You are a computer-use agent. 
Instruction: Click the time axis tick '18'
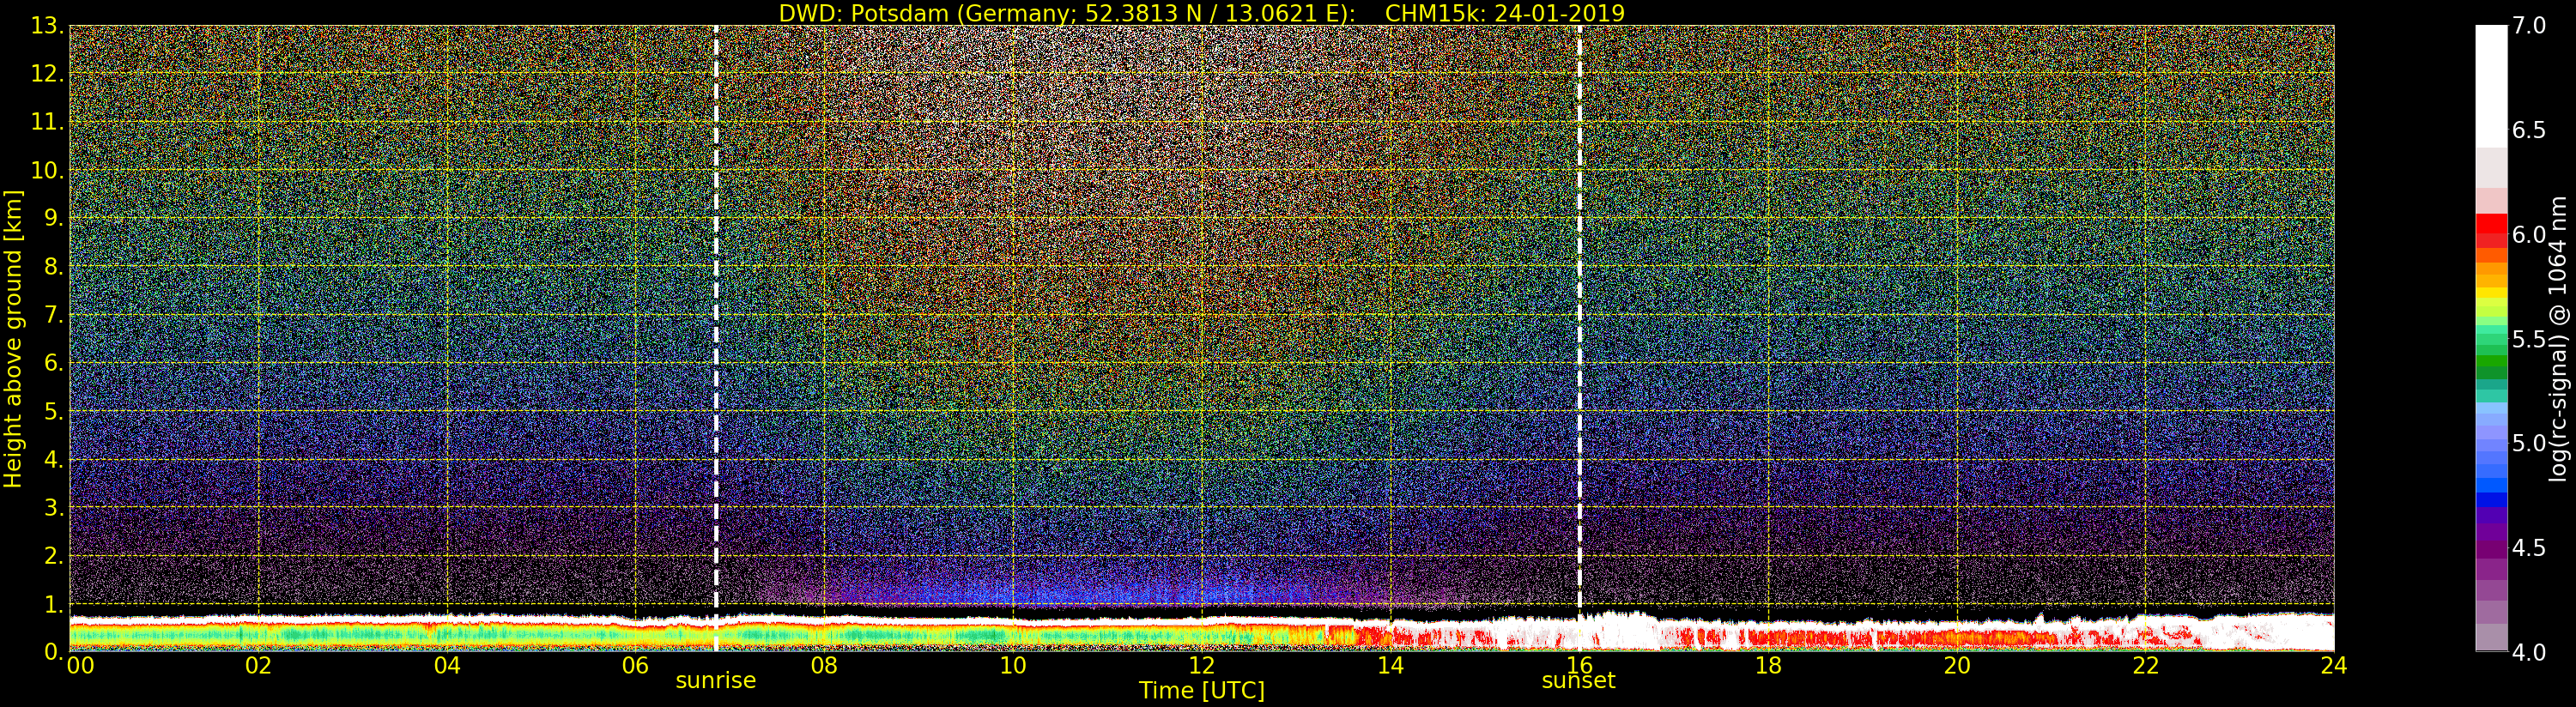(x=1768, y=665)
